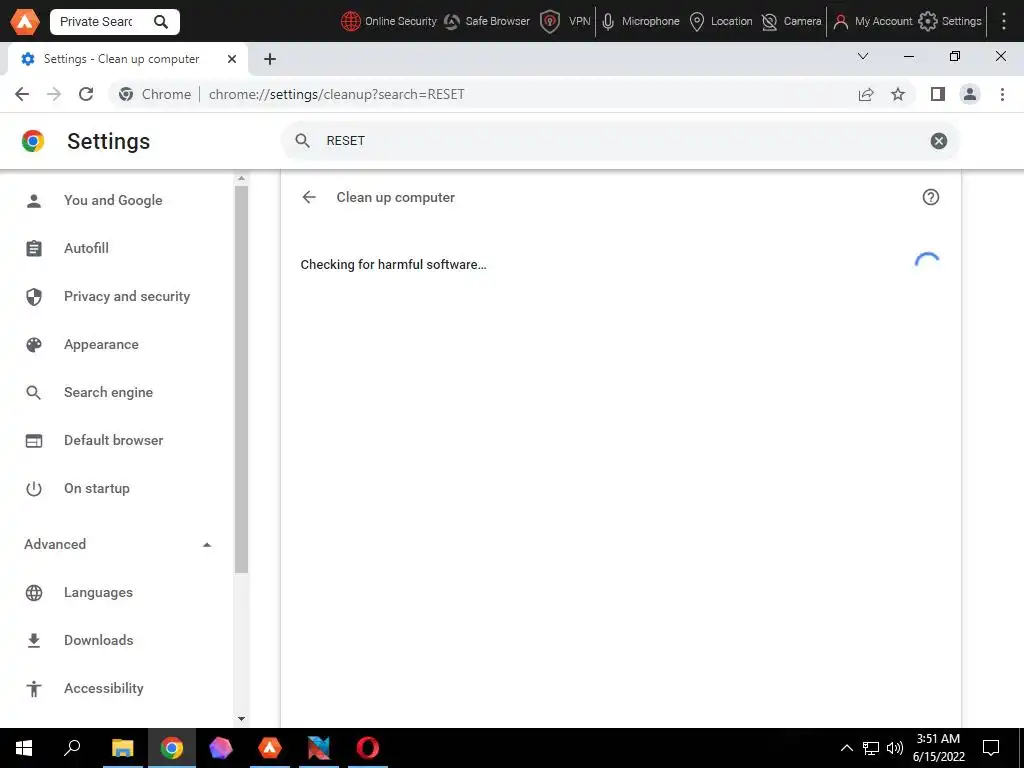Open Chrome three-dot menu
This screenshot has width=1024, height=768.
tap(1002, 94)
